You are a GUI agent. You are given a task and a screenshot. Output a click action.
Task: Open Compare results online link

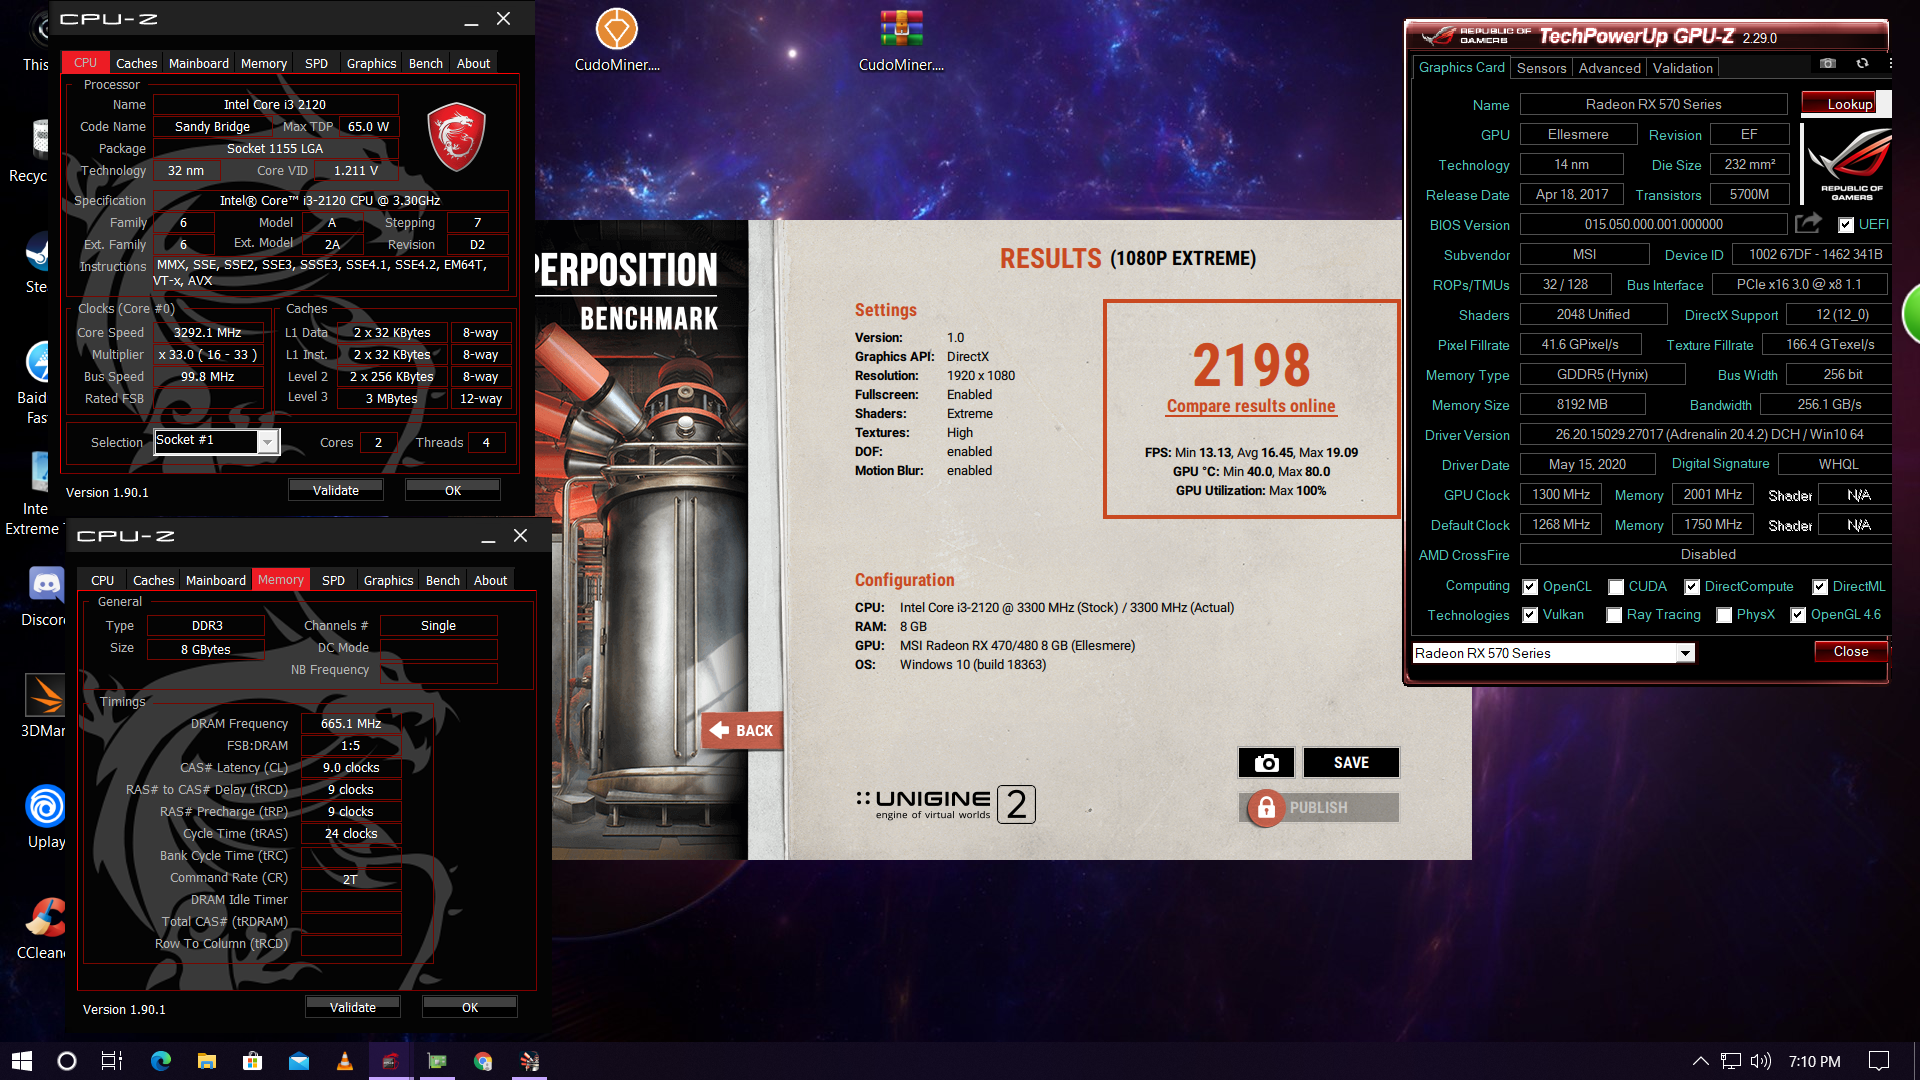tap(1250, 406)
